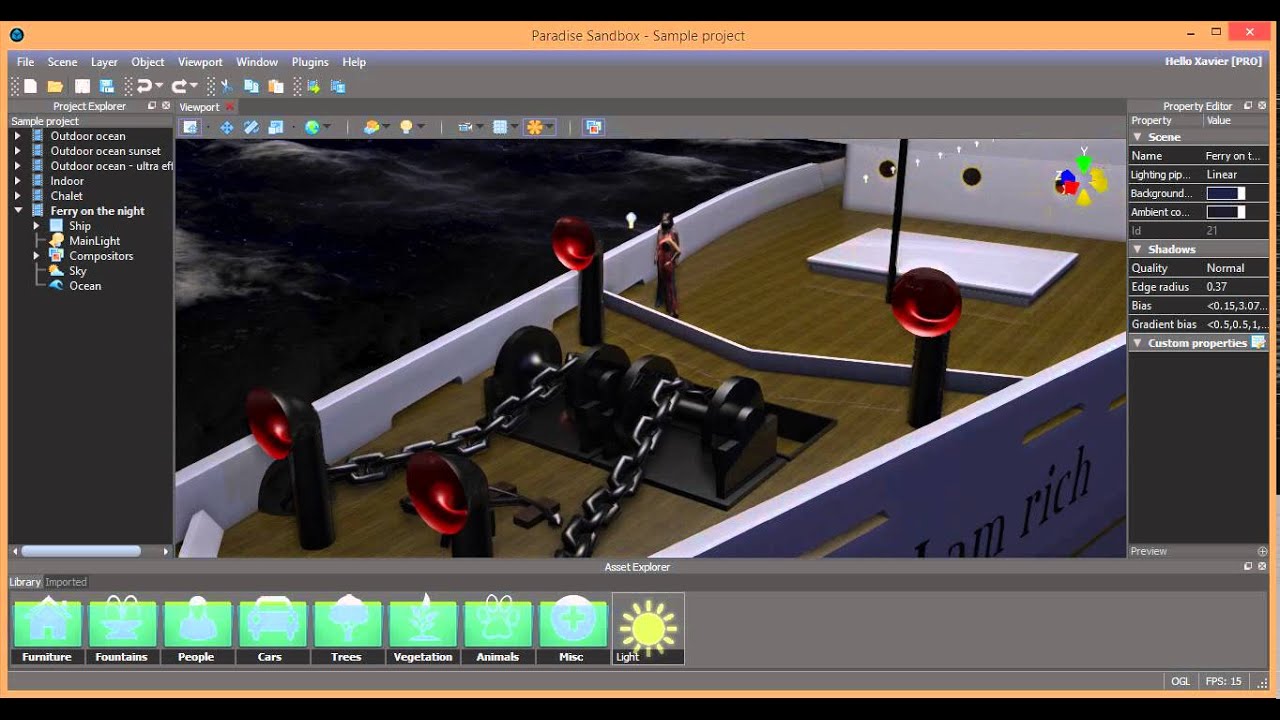Expand the Ship tree node
Viewport: 1280px width, 720px height.
[x=37, y=226]
